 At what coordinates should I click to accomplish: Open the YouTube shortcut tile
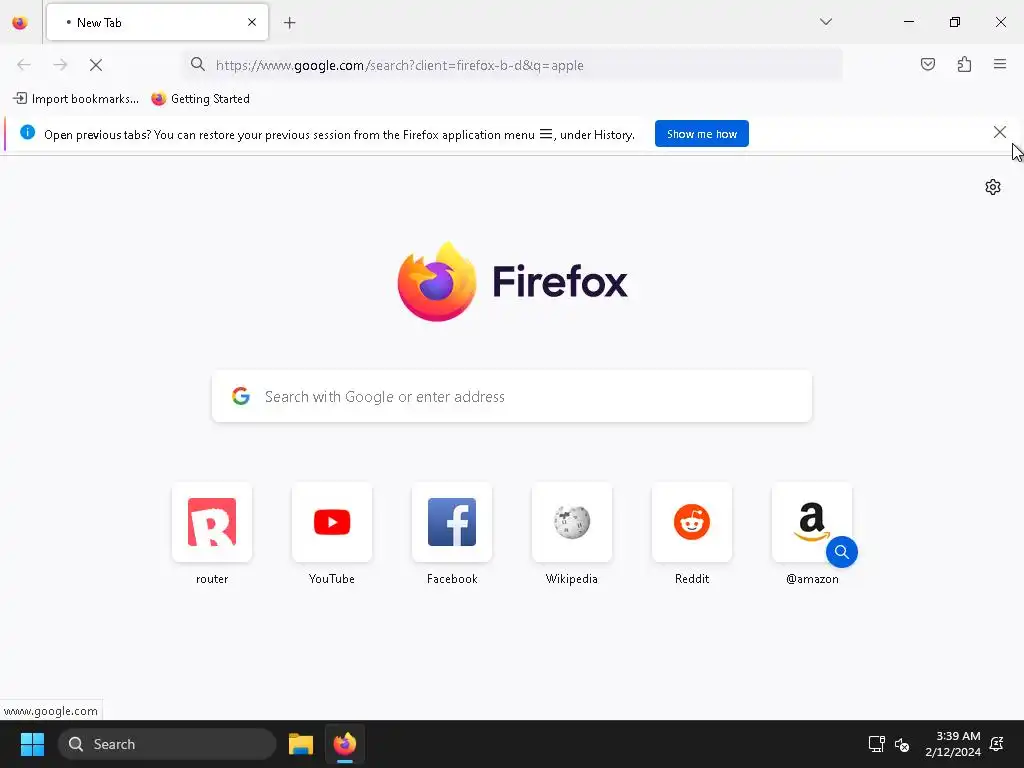coord(332,522)
